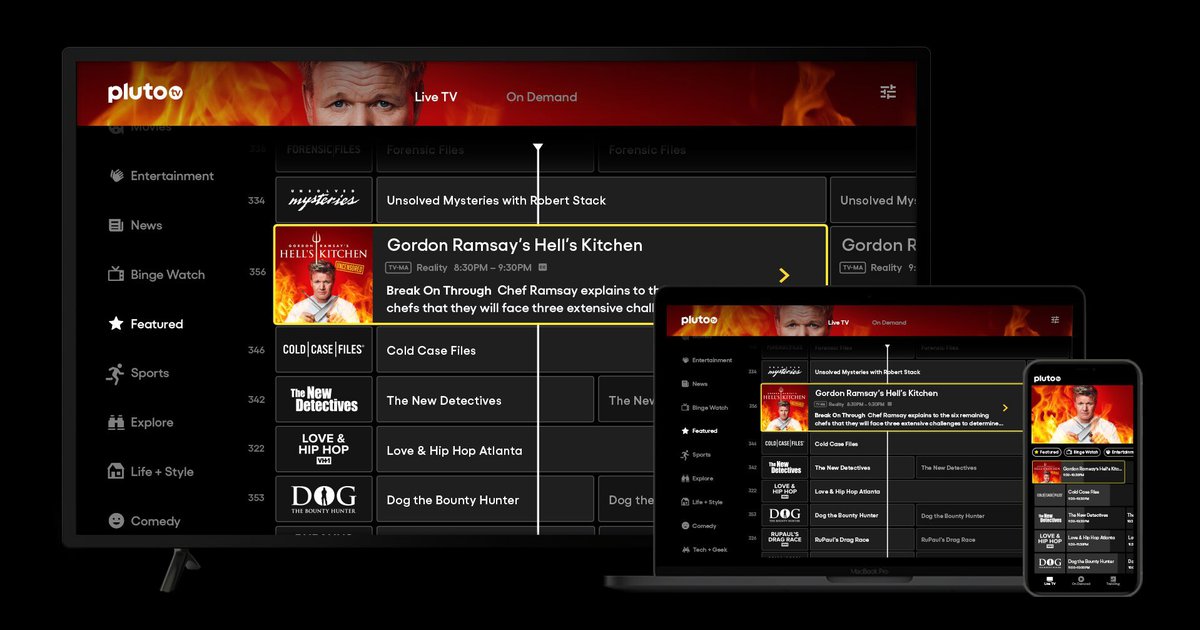Select the News icon on the TV sidebar
Screen dimensions: 1200x630
(x=116, y=226)
